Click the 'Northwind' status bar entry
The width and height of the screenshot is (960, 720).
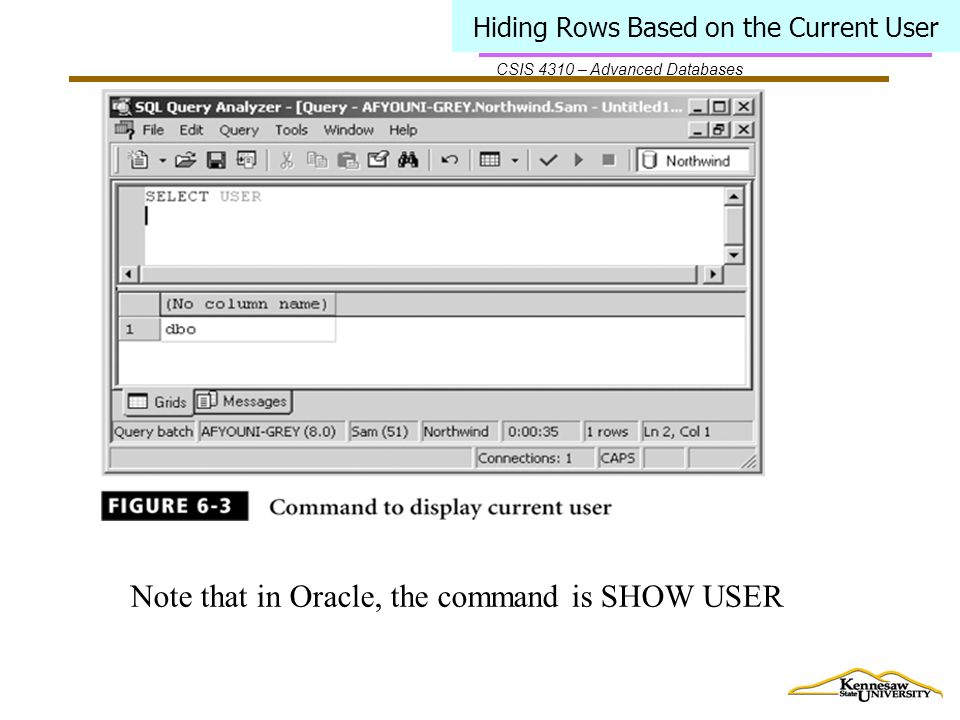456,432
